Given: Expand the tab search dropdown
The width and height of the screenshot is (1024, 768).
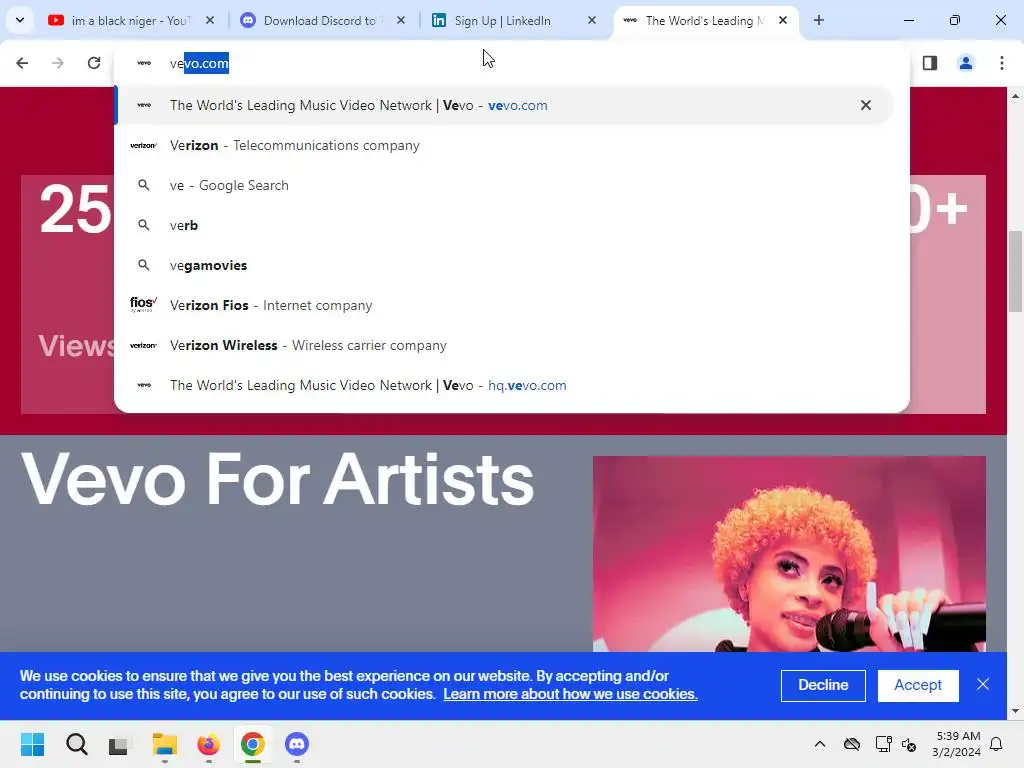Looking at the screenshot, I should coord(20,20).
